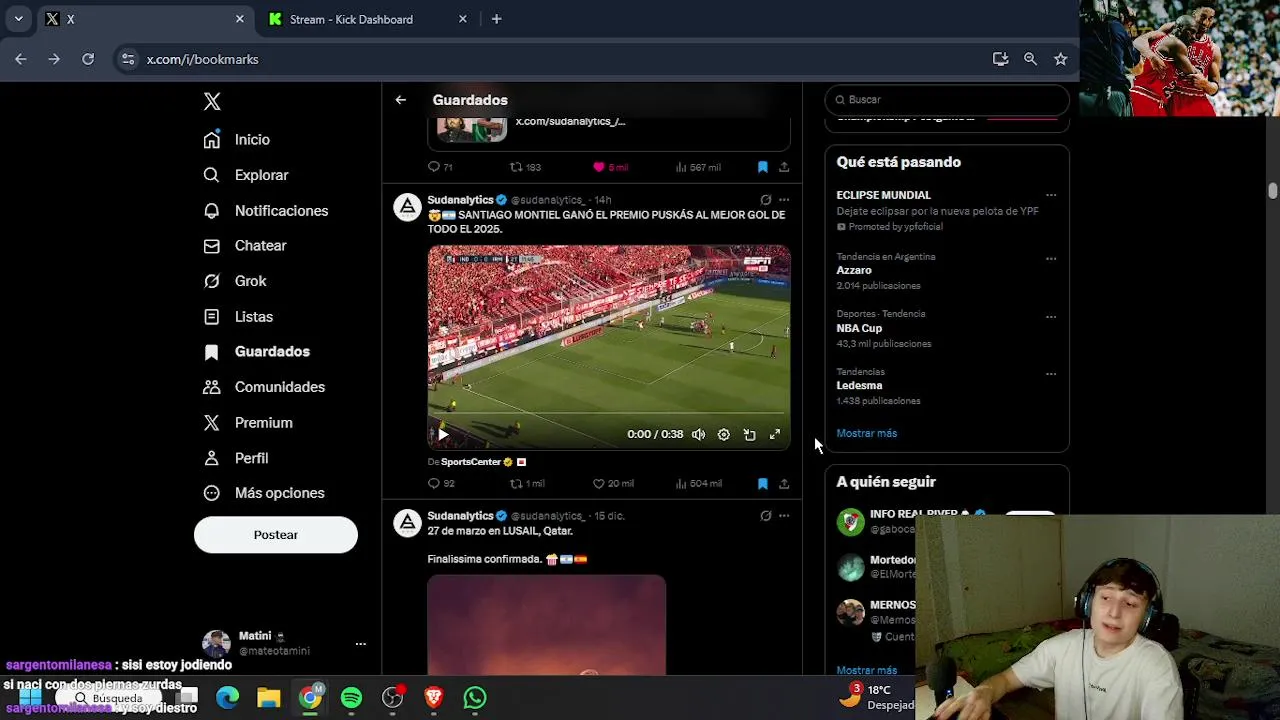Open Grok action on the 14h post
This screenshot has width=1280, height=720.
[x=766, y=200]
